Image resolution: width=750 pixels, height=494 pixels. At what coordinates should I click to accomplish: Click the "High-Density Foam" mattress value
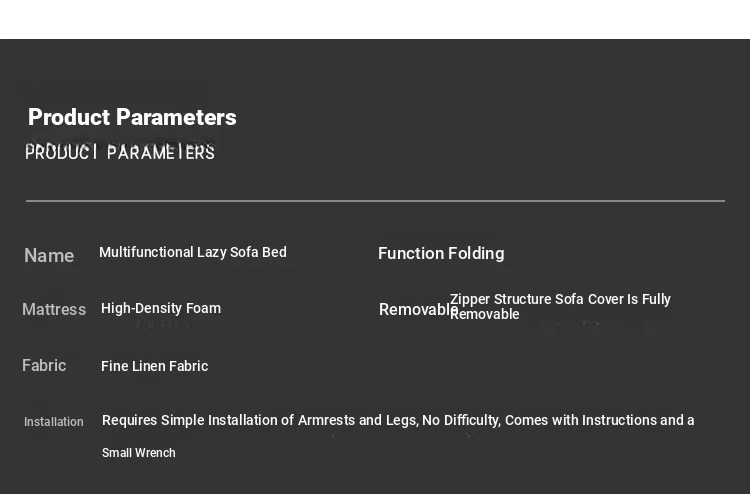click(x=161, y=308)
